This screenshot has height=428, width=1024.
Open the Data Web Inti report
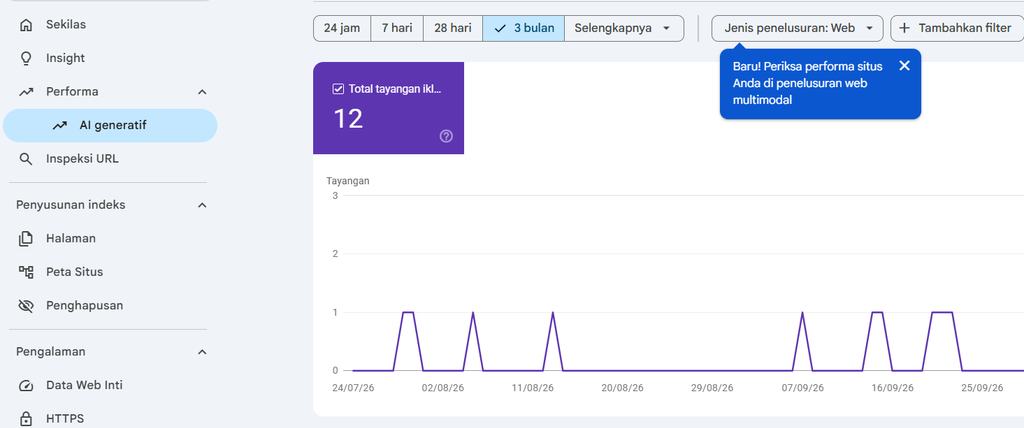coord(110,386)
